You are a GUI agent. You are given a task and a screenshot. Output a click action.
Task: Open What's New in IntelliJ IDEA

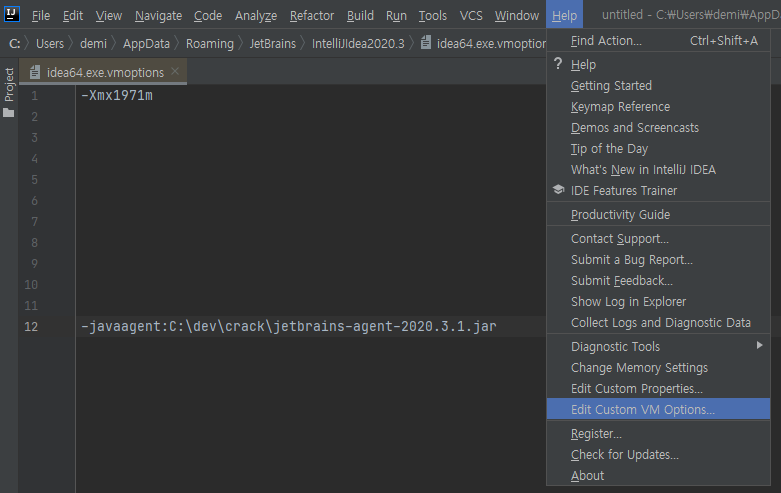pyautogui.click(x=658, y=169)
